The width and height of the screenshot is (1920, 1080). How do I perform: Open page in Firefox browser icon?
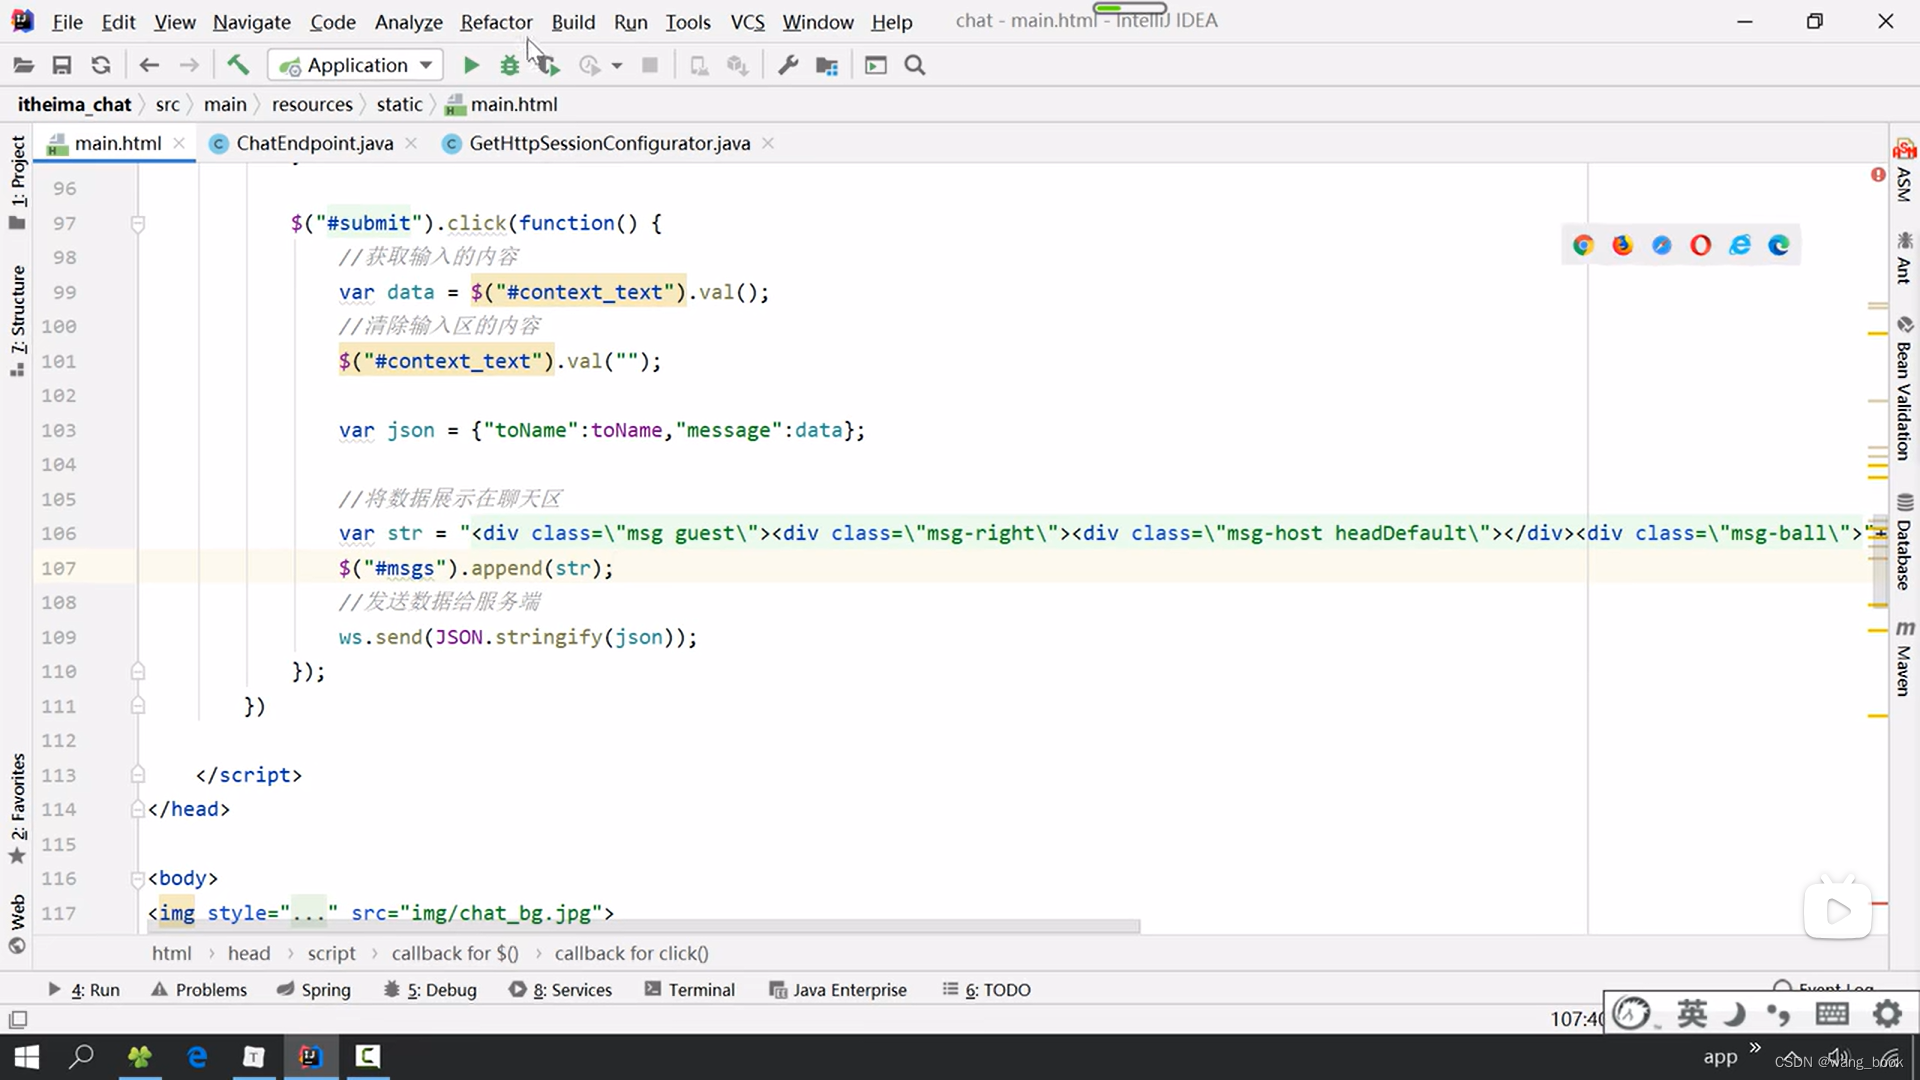[x=1622, y=245]
